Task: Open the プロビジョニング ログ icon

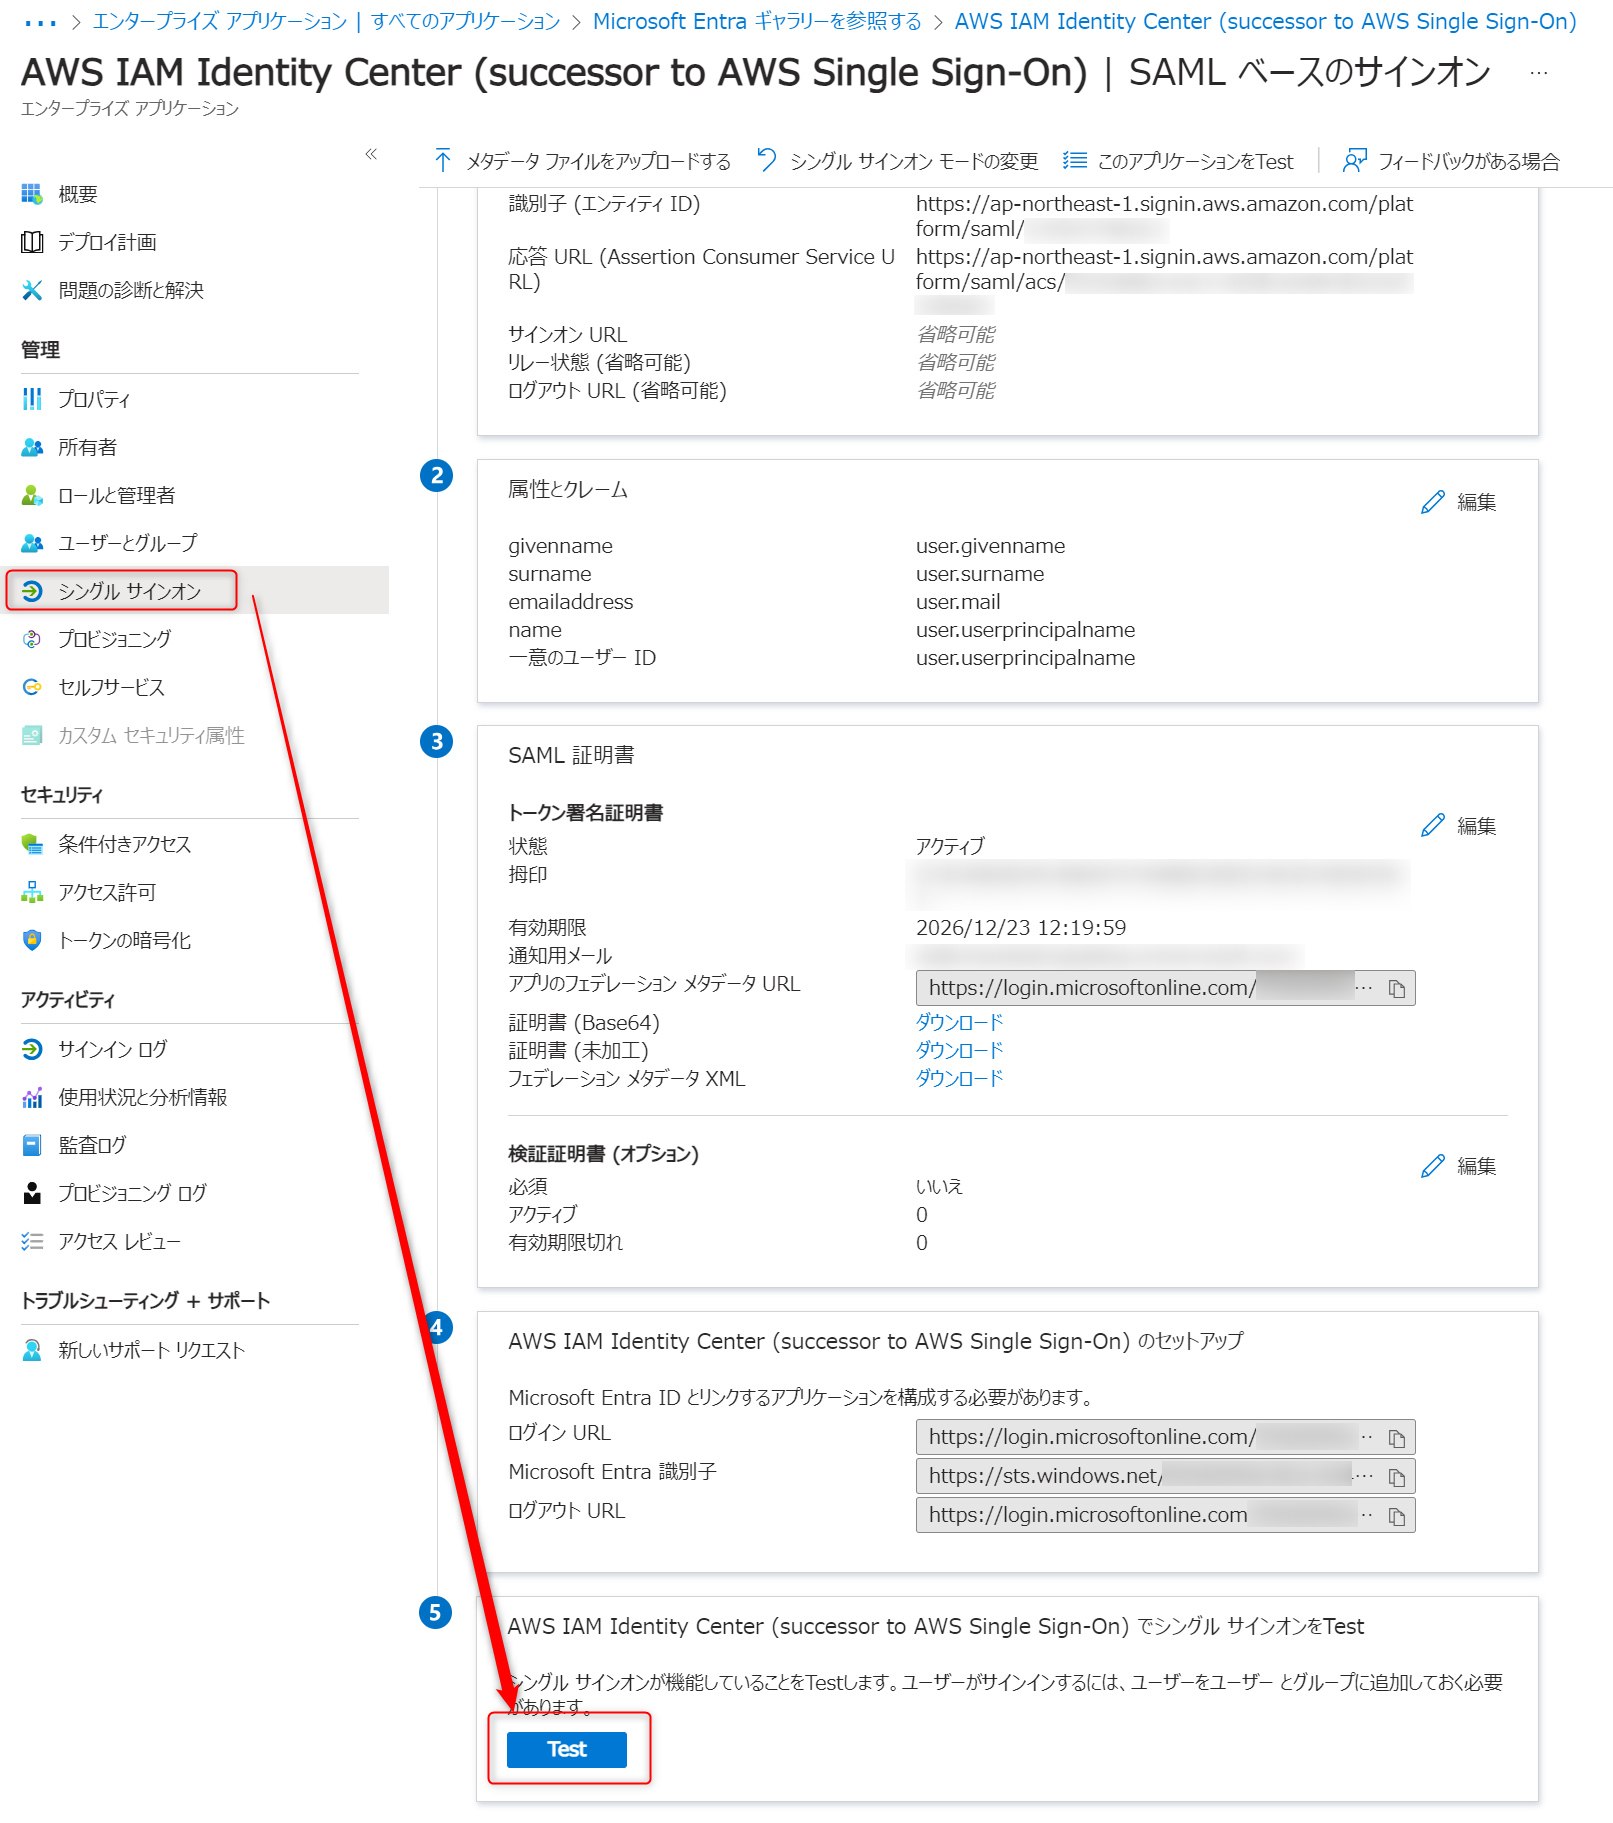Action: (32, 1193)
